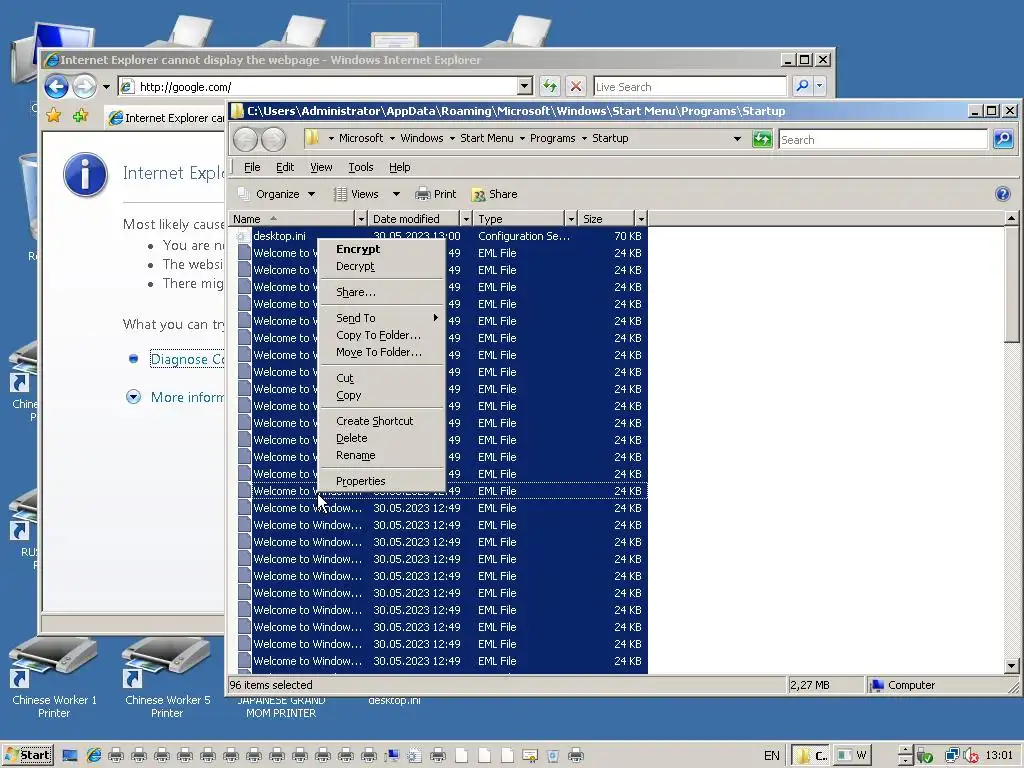Click in the Explorer Search input field
This screenshot has width=1024, height=768.
pyautogui.click(x=883, y=139)
